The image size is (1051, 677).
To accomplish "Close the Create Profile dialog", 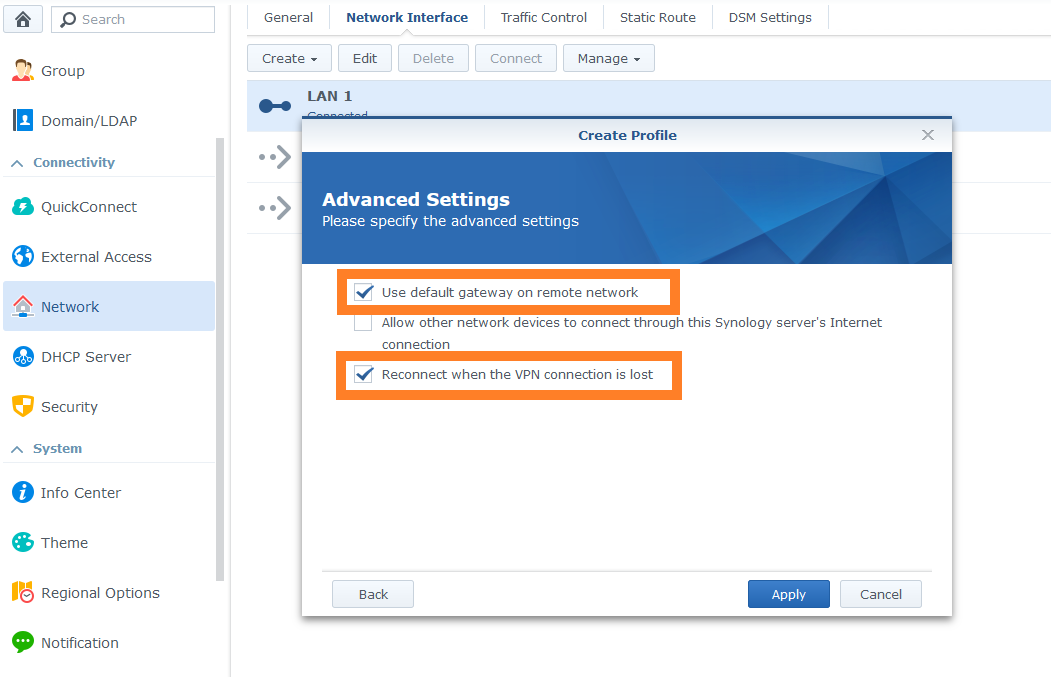I will (928, 135).
